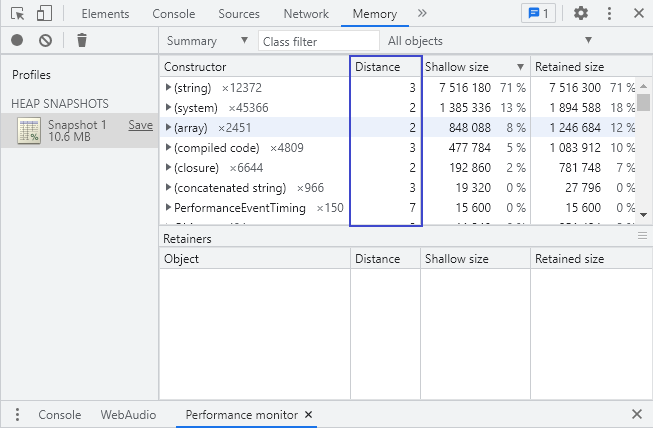Open the Summary perspective dropdown
653x428 pixels.
pos(207,41)
